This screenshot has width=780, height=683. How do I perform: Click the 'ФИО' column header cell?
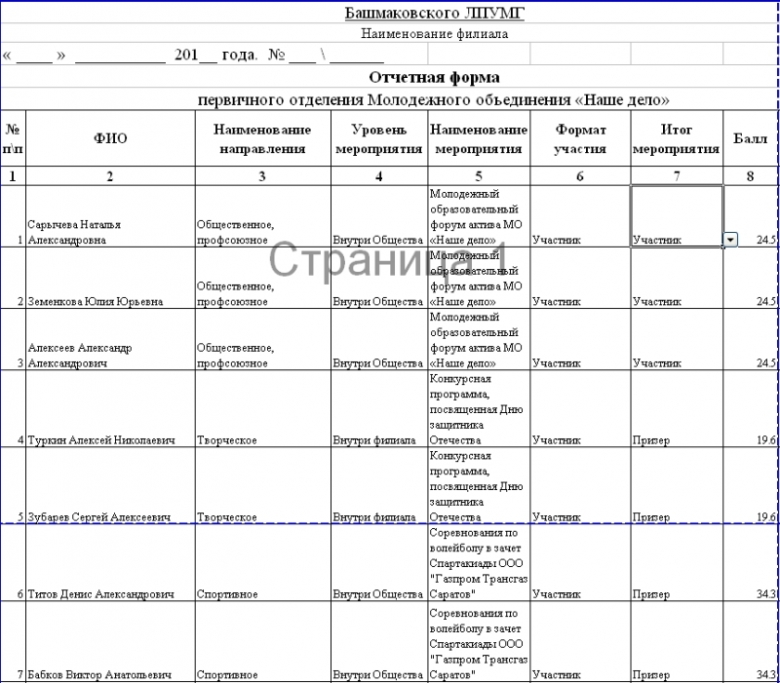point(110,138)
